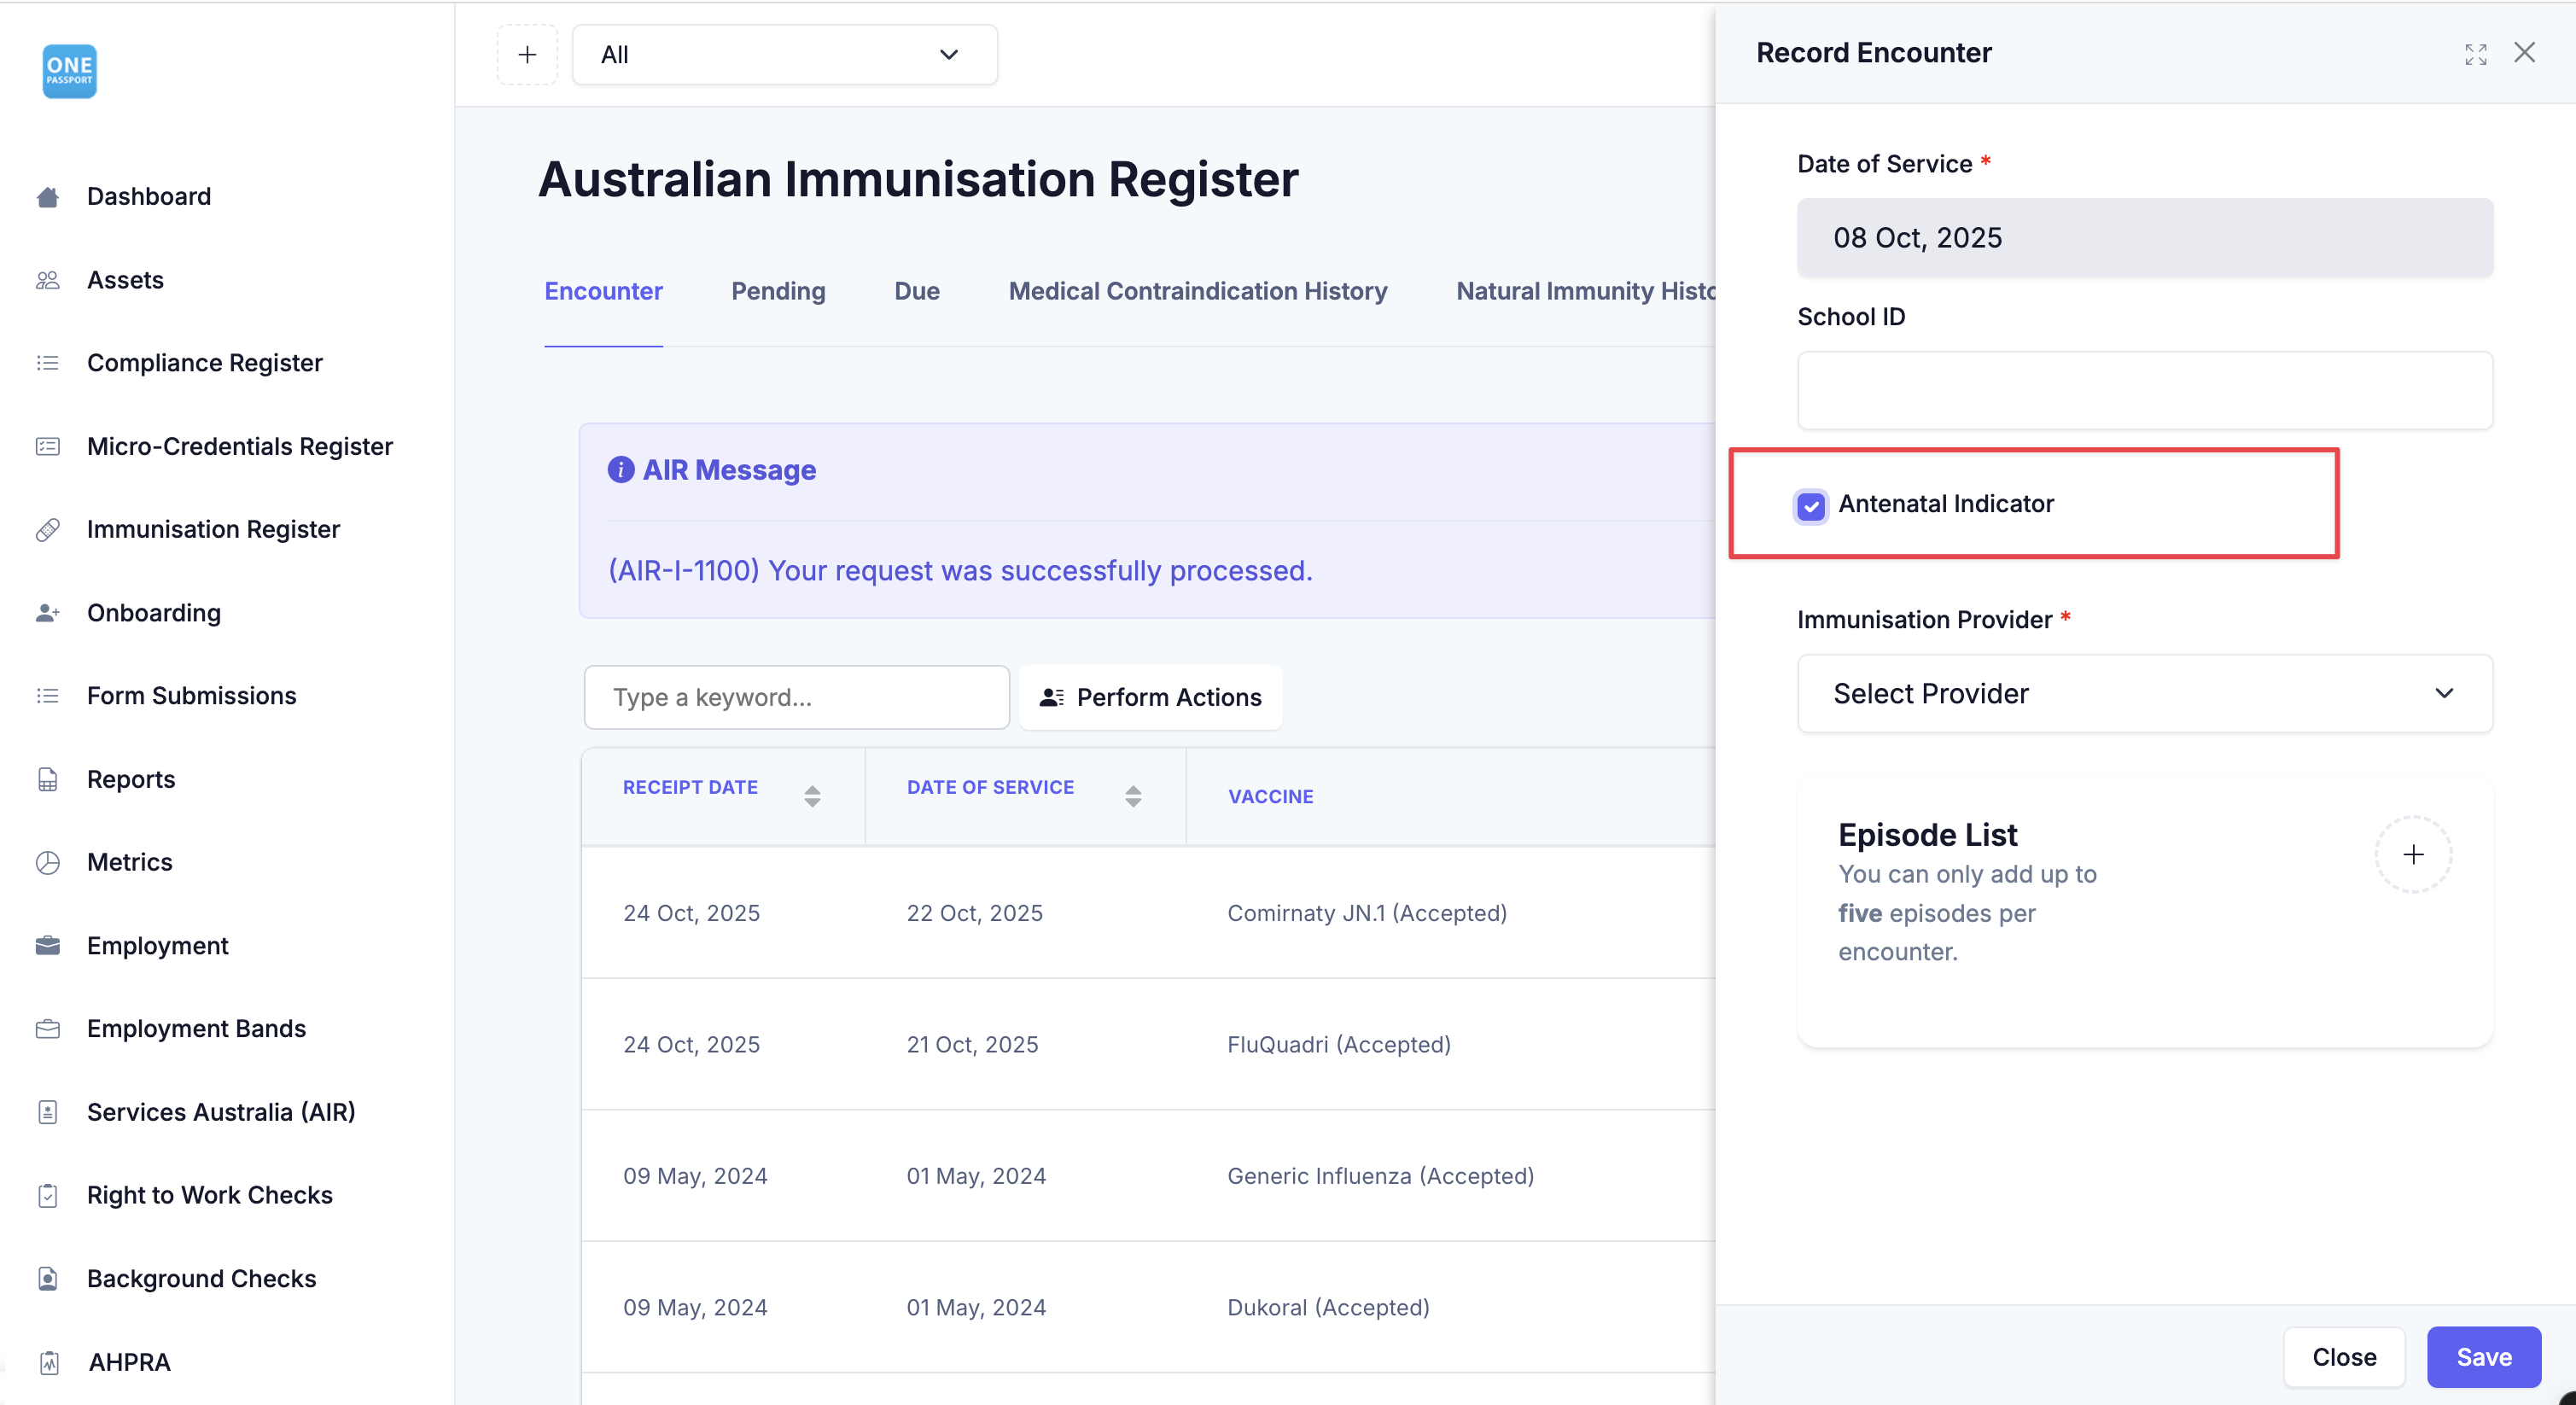This screenshot has width=2576, height=1405.
Task: Open the Select Provider dropdown
Action: 2144,694
